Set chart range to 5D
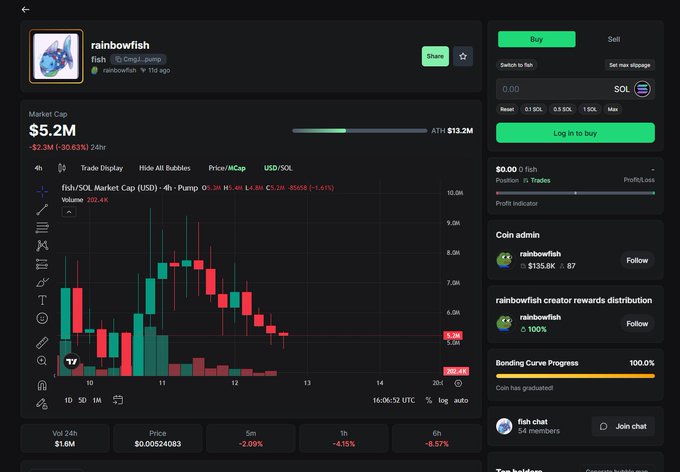 point(82,400)
